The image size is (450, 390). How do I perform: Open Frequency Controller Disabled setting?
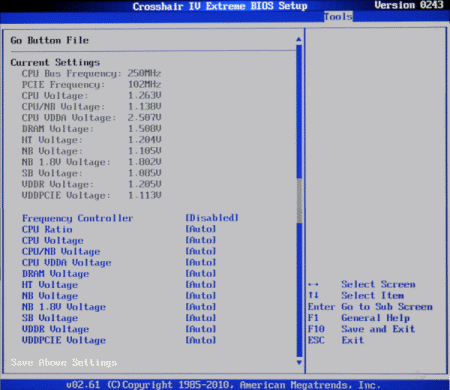[212, 218]
